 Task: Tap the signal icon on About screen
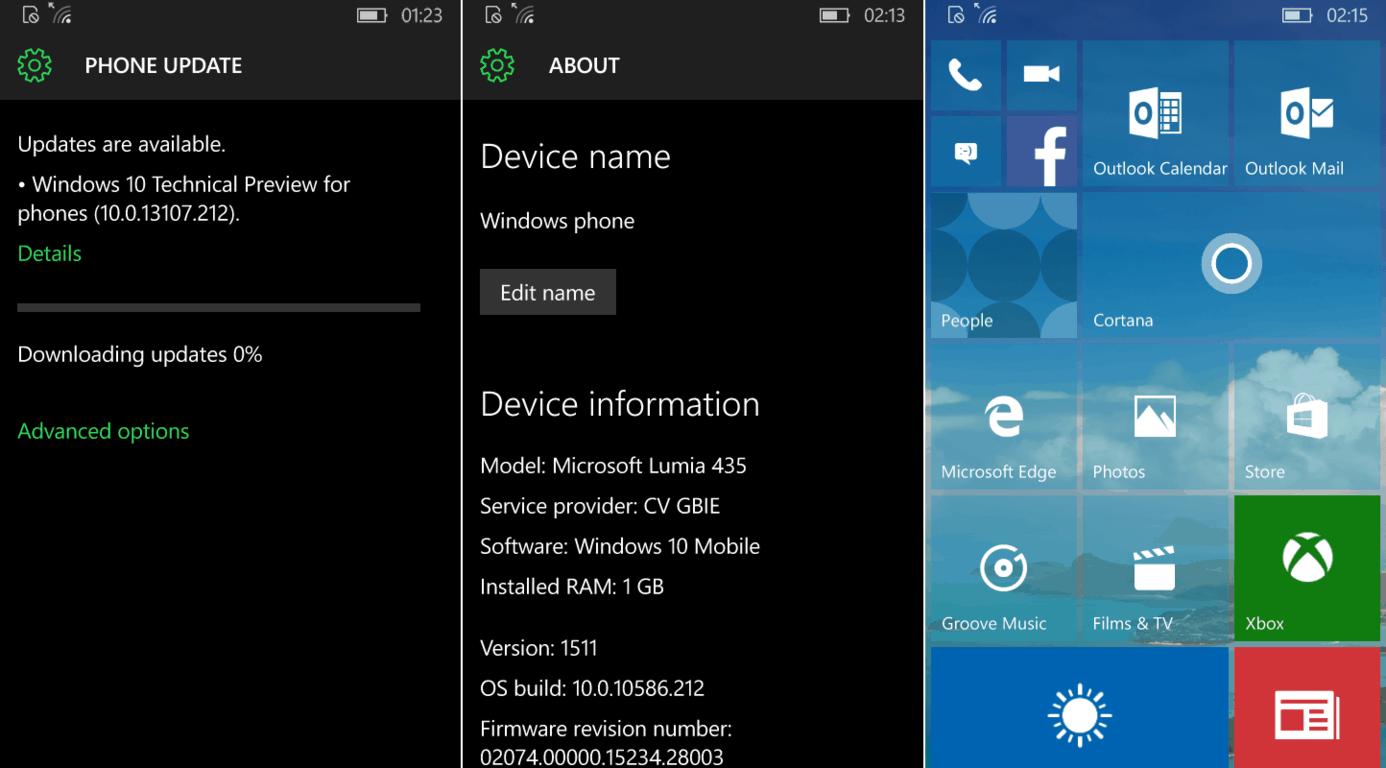point(522,14)
